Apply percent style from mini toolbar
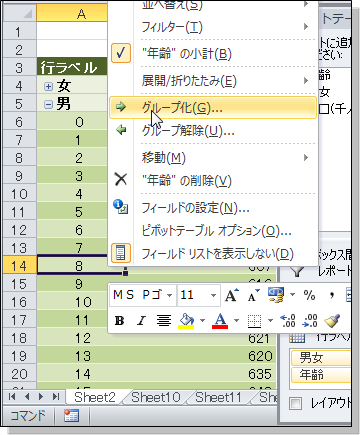This screenshot has width=360, height=435. (309, 295)
